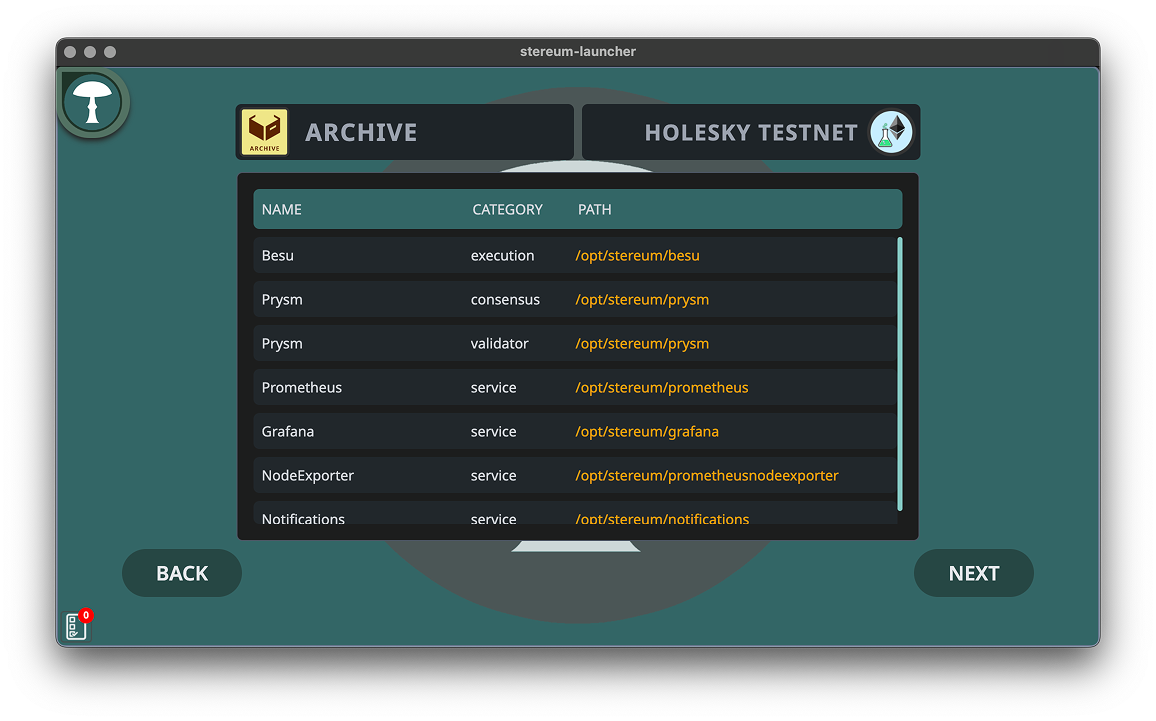Click the HOLESKY TESTNET label
The height and width of the screenshot is (721, 1156).
(751, 133)
